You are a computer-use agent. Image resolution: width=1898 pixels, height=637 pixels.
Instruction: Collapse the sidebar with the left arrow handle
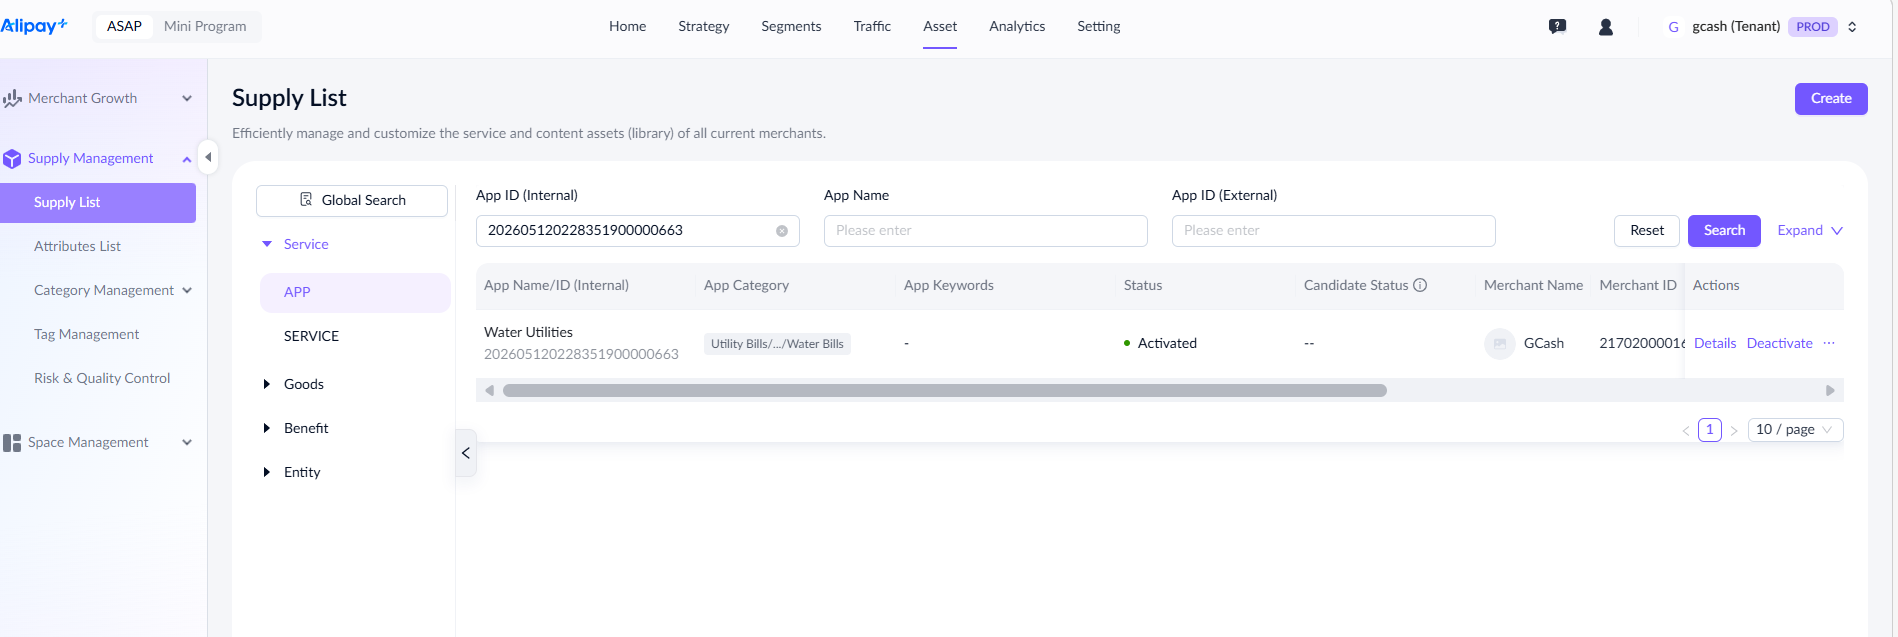(208, 157)
